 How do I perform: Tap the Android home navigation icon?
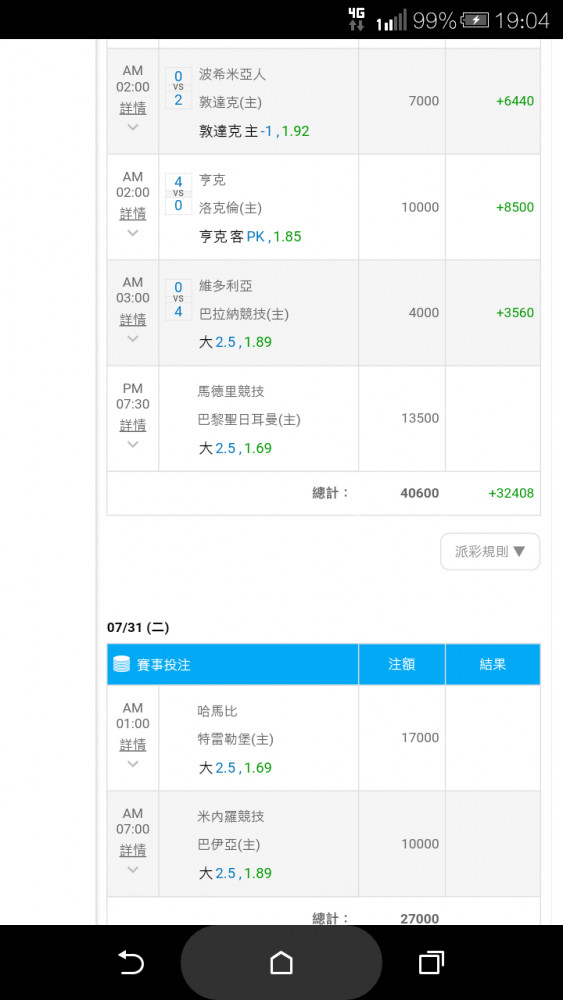click(281, 962)
